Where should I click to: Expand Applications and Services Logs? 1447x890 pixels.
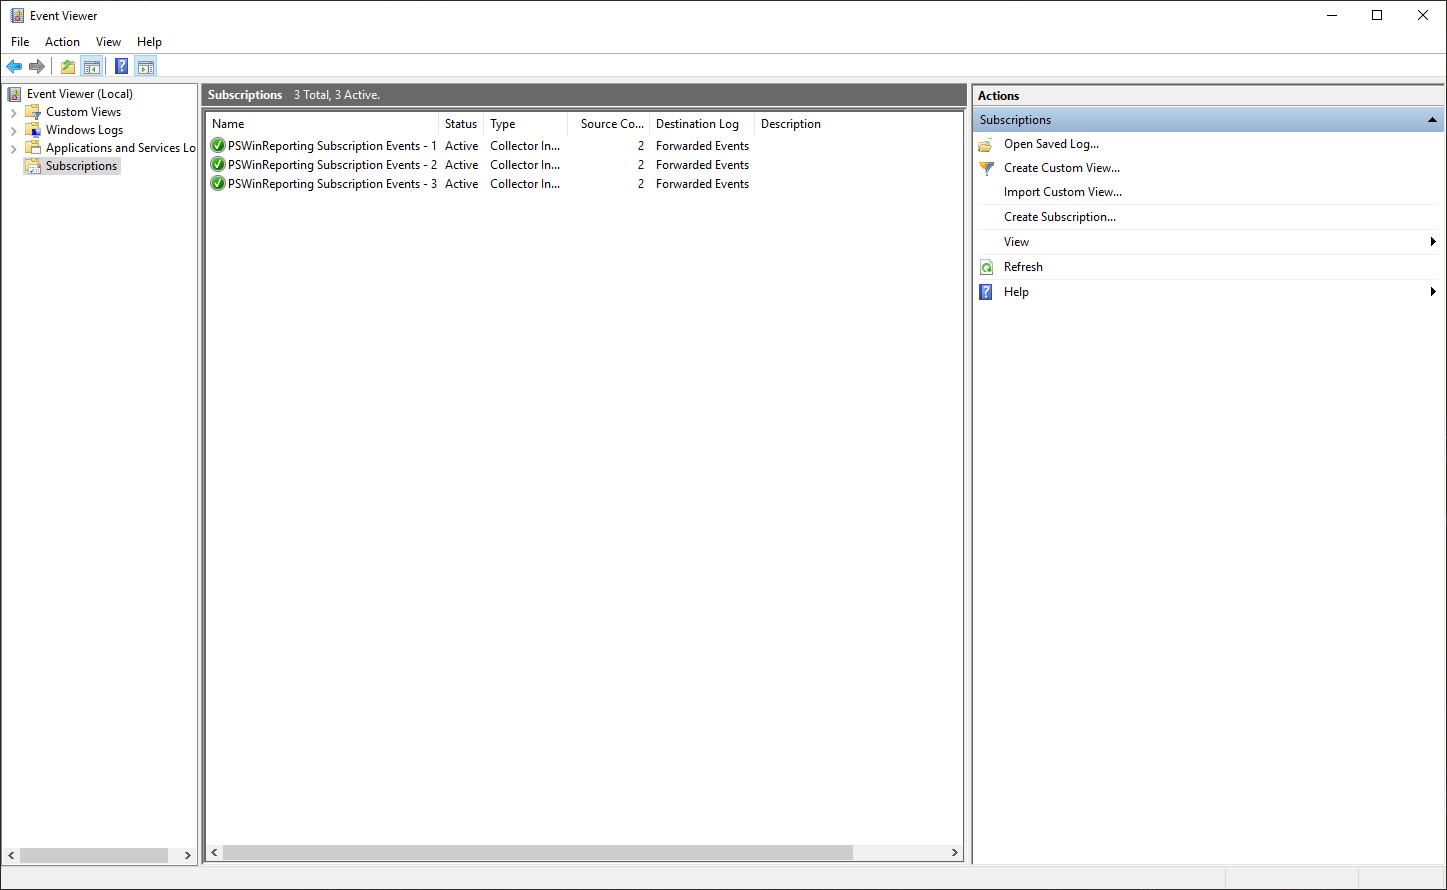(x=13, y=147)
